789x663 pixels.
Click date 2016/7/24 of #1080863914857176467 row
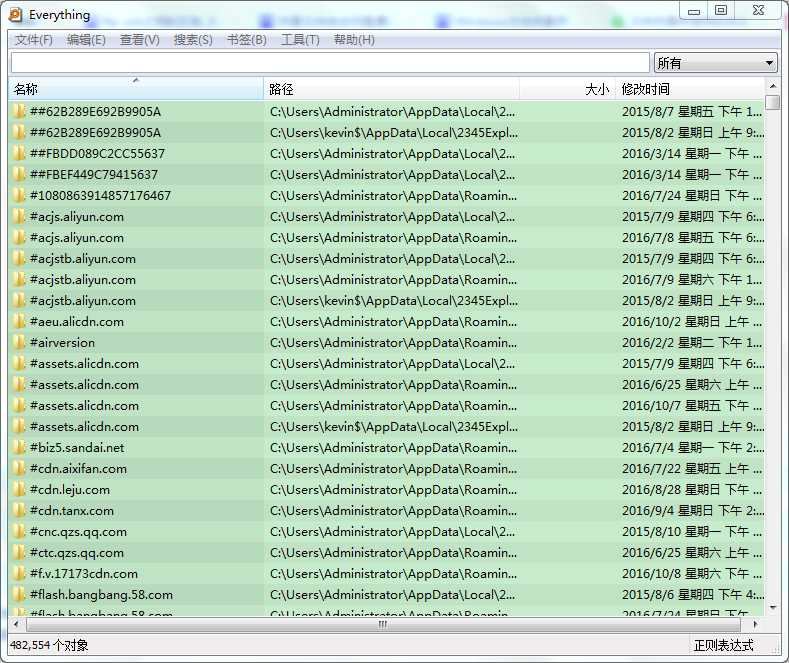[651, 195]
